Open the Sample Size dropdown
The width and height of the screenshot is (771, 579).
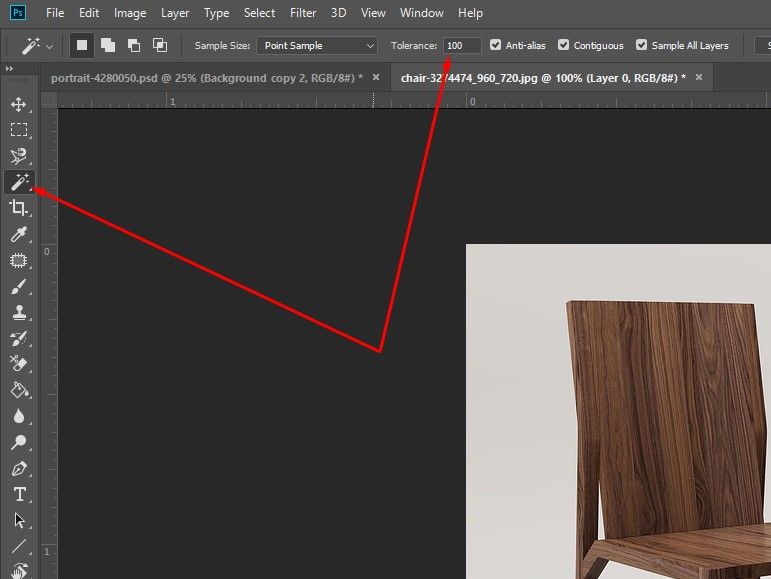point(316,45)
